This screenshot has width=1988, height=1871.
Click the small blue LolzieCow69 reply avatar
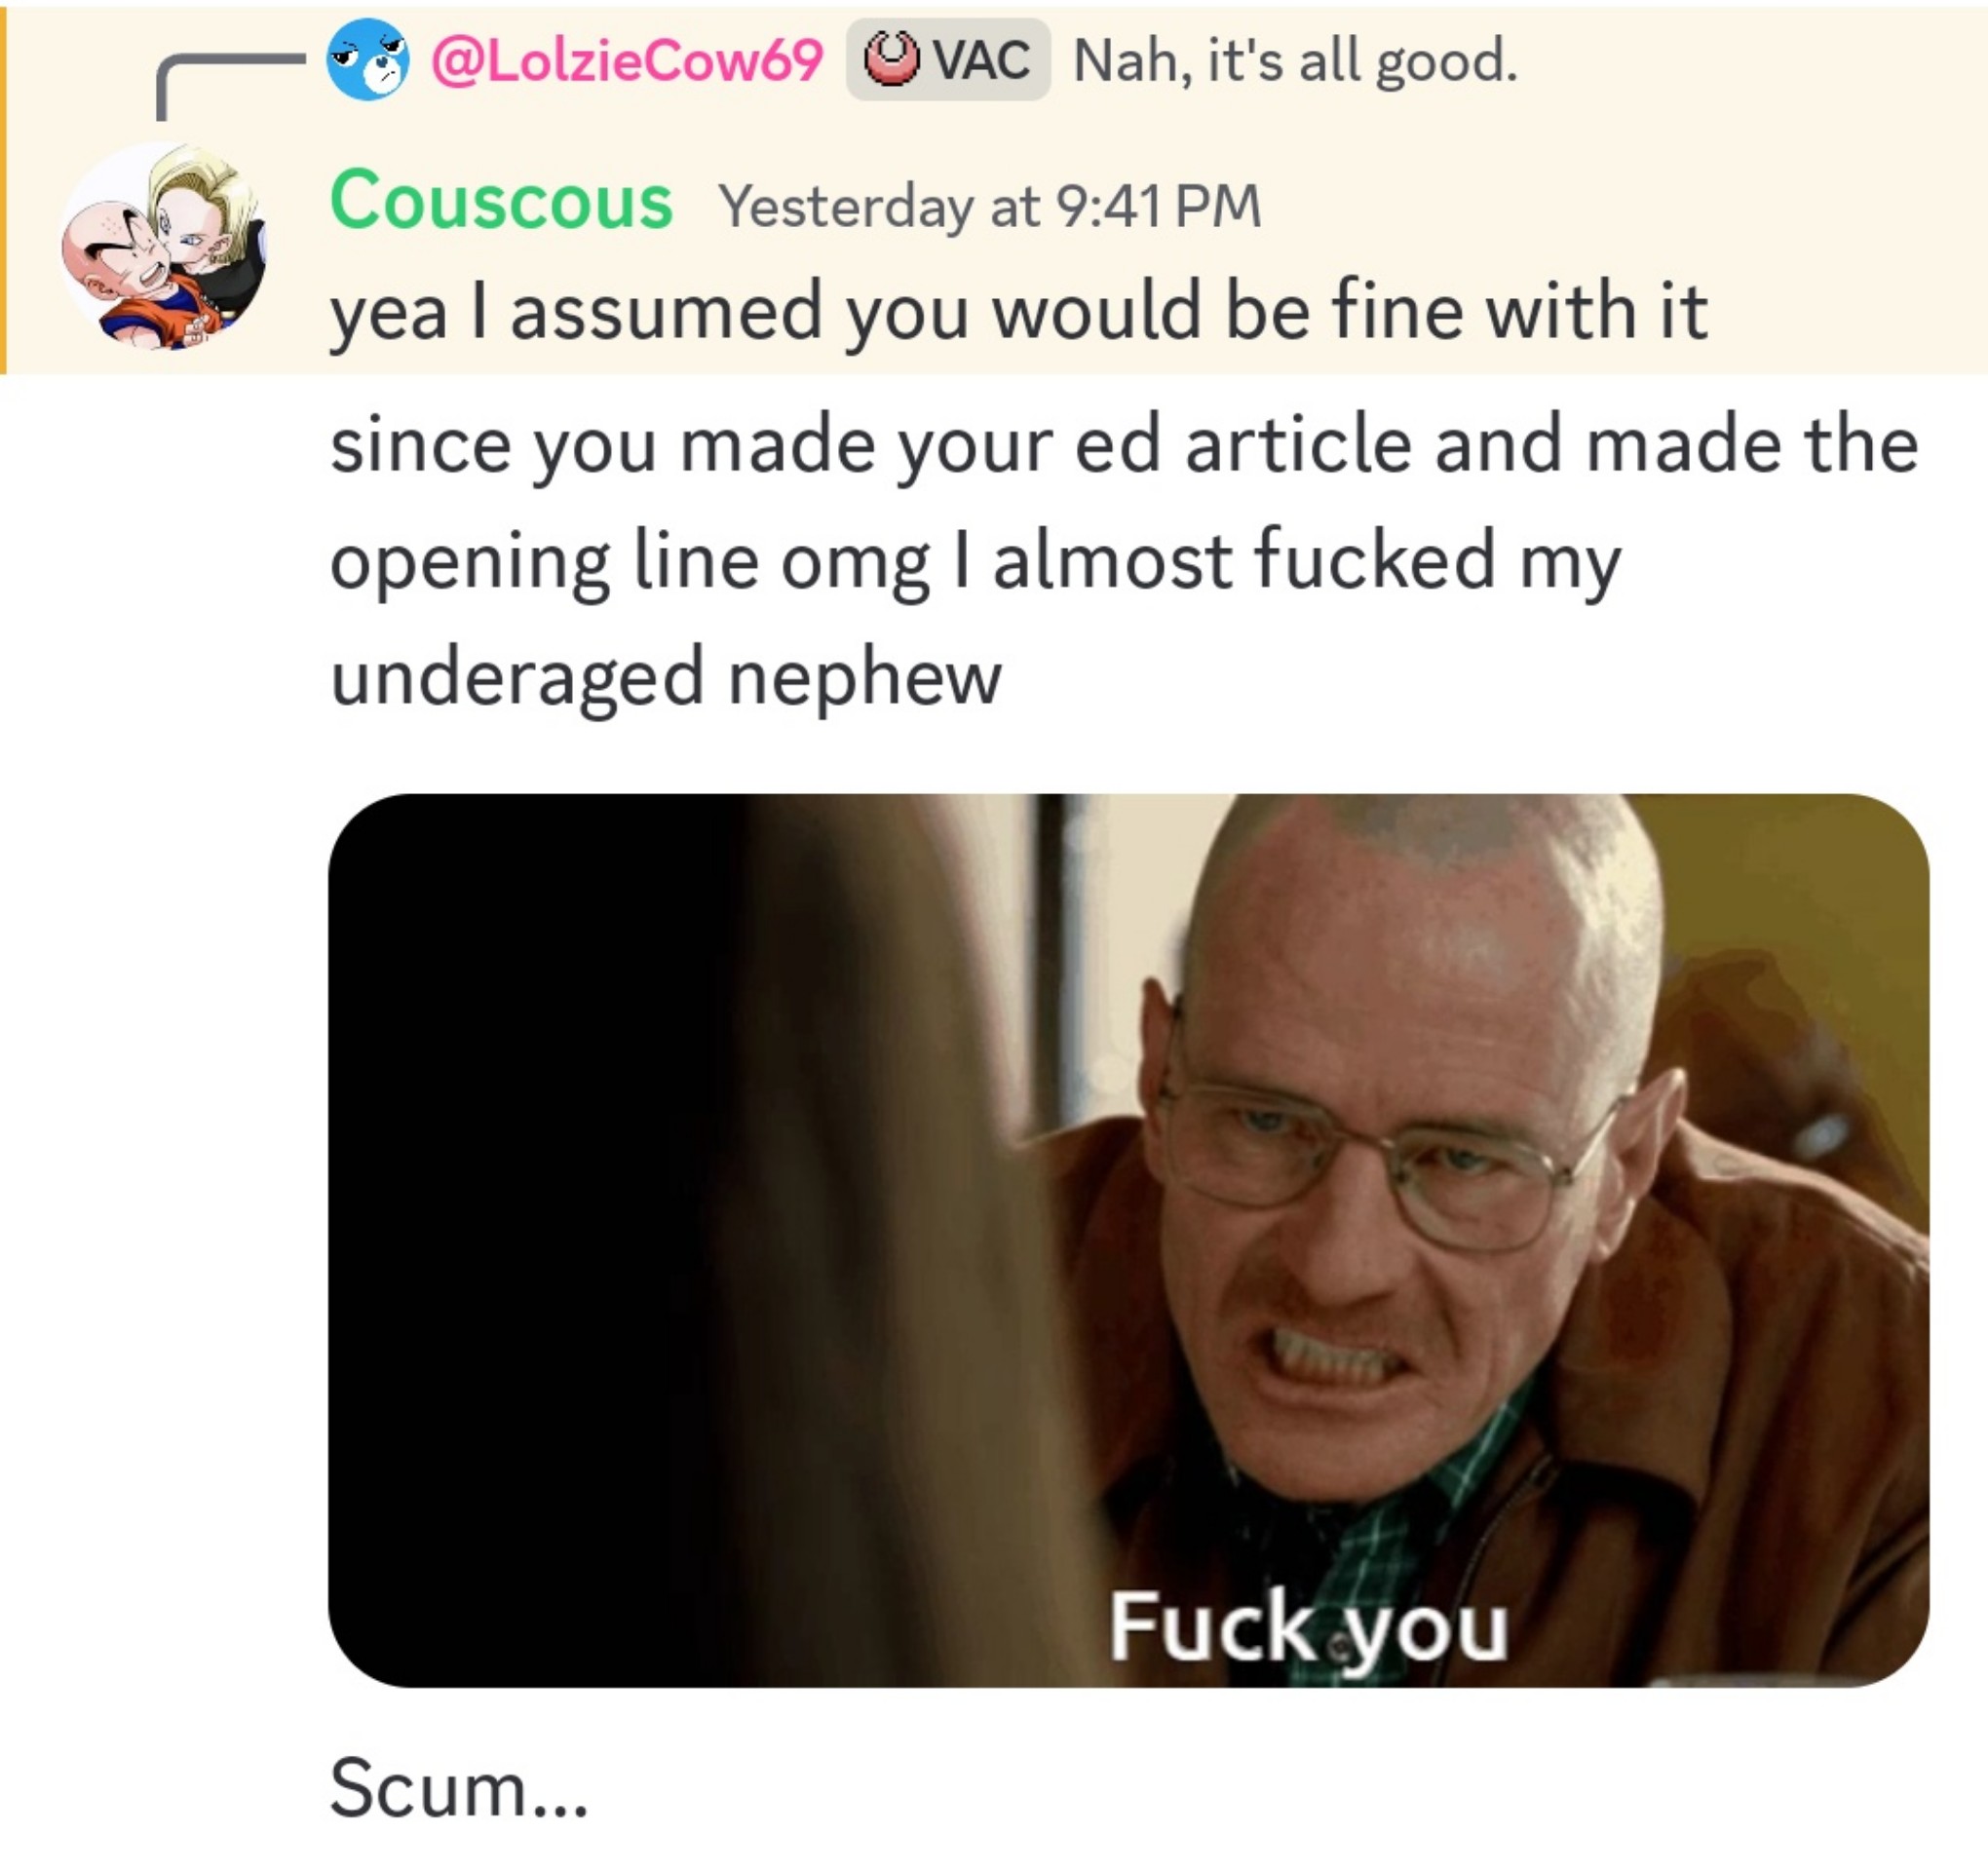367,59
